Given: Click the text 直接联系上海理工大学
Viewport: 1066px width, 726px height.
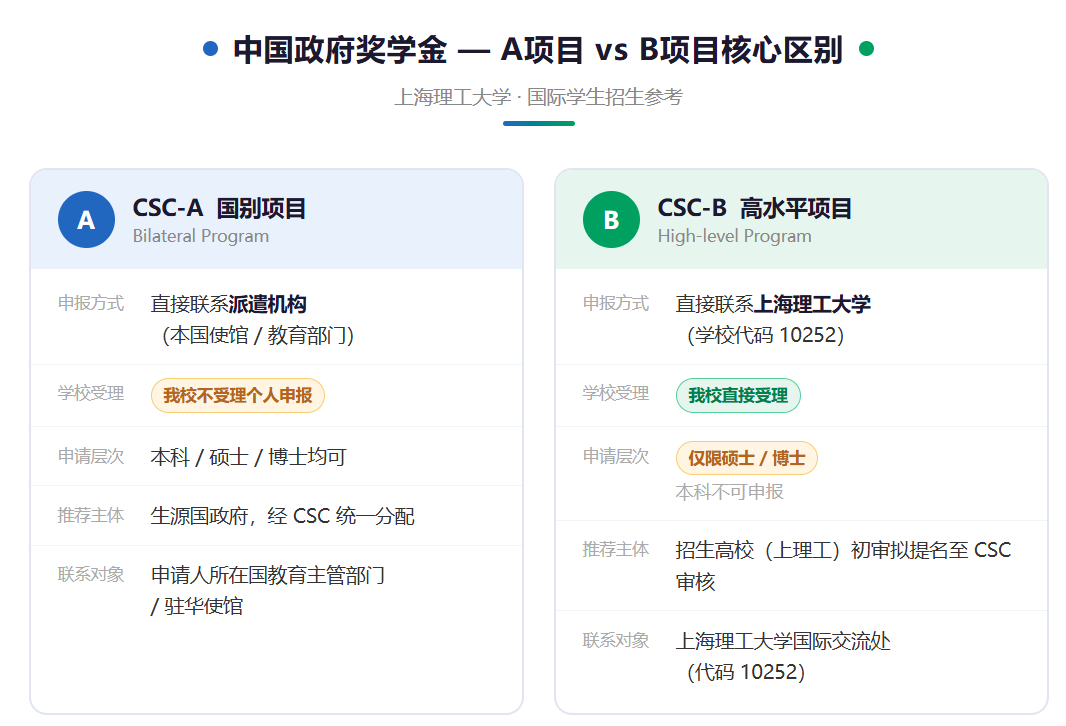Looking at the screenshot, I should [773, 304].
